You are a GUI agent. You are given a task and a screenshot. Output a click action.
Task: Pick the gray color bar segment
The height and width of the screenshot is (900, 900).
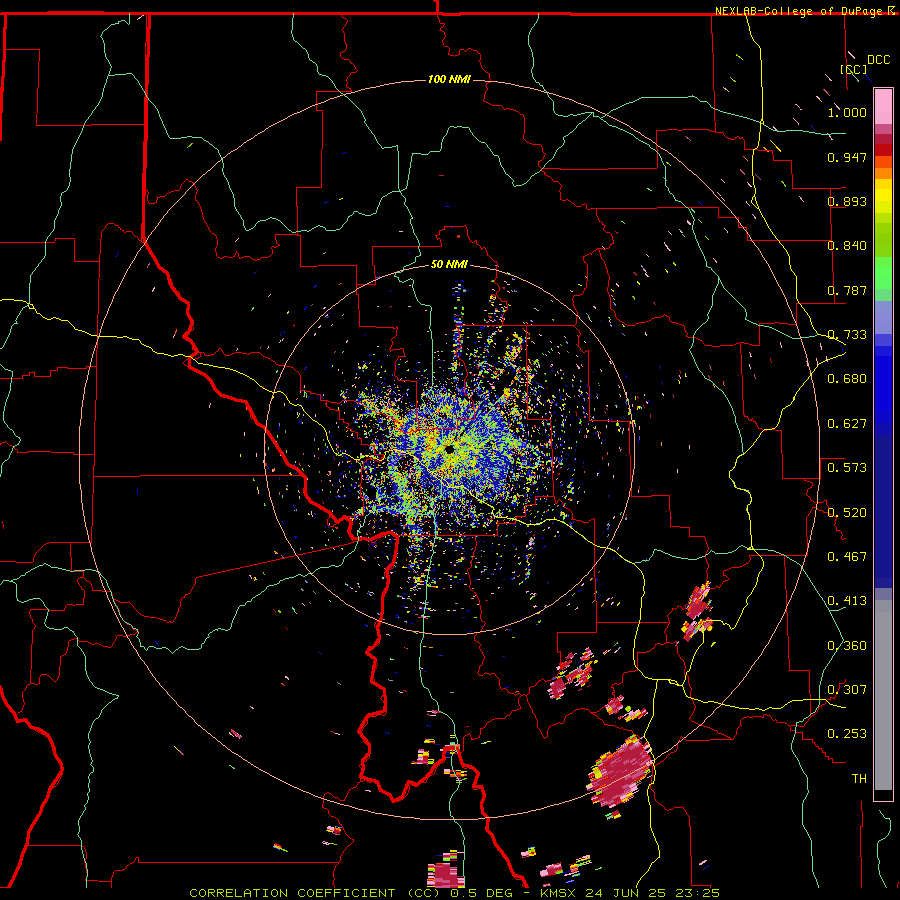point(883,695)
